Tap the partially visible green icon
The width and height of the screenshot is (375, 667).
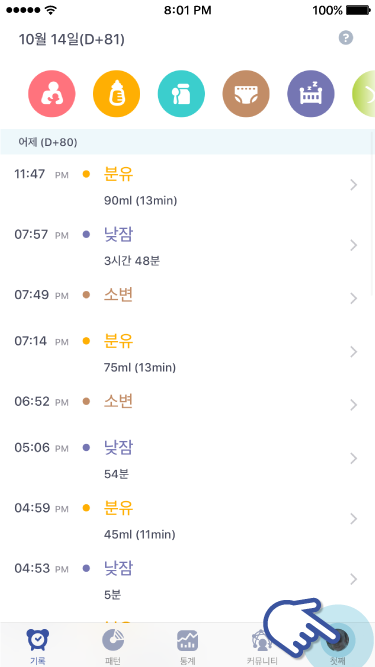[x=364, y=94]
